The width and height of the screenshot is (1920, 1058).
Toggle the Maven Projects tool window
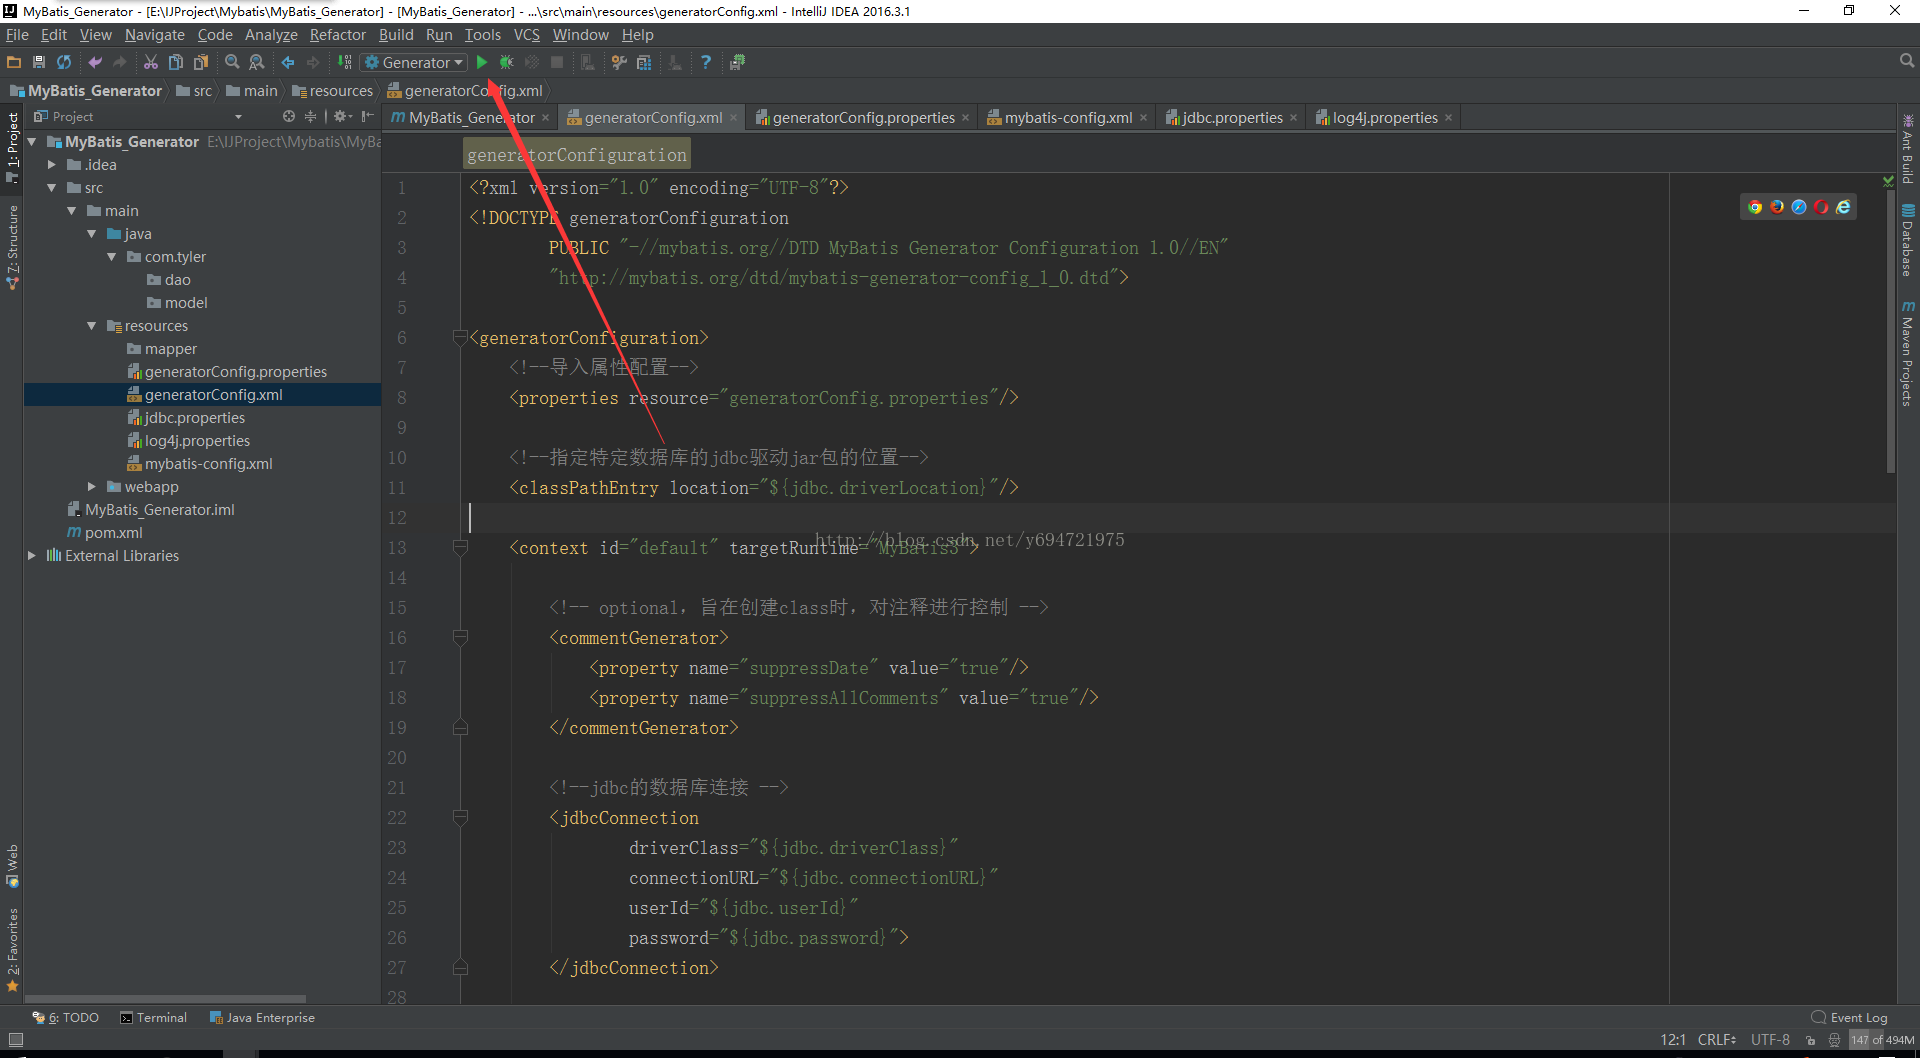tap(1908, 353)
